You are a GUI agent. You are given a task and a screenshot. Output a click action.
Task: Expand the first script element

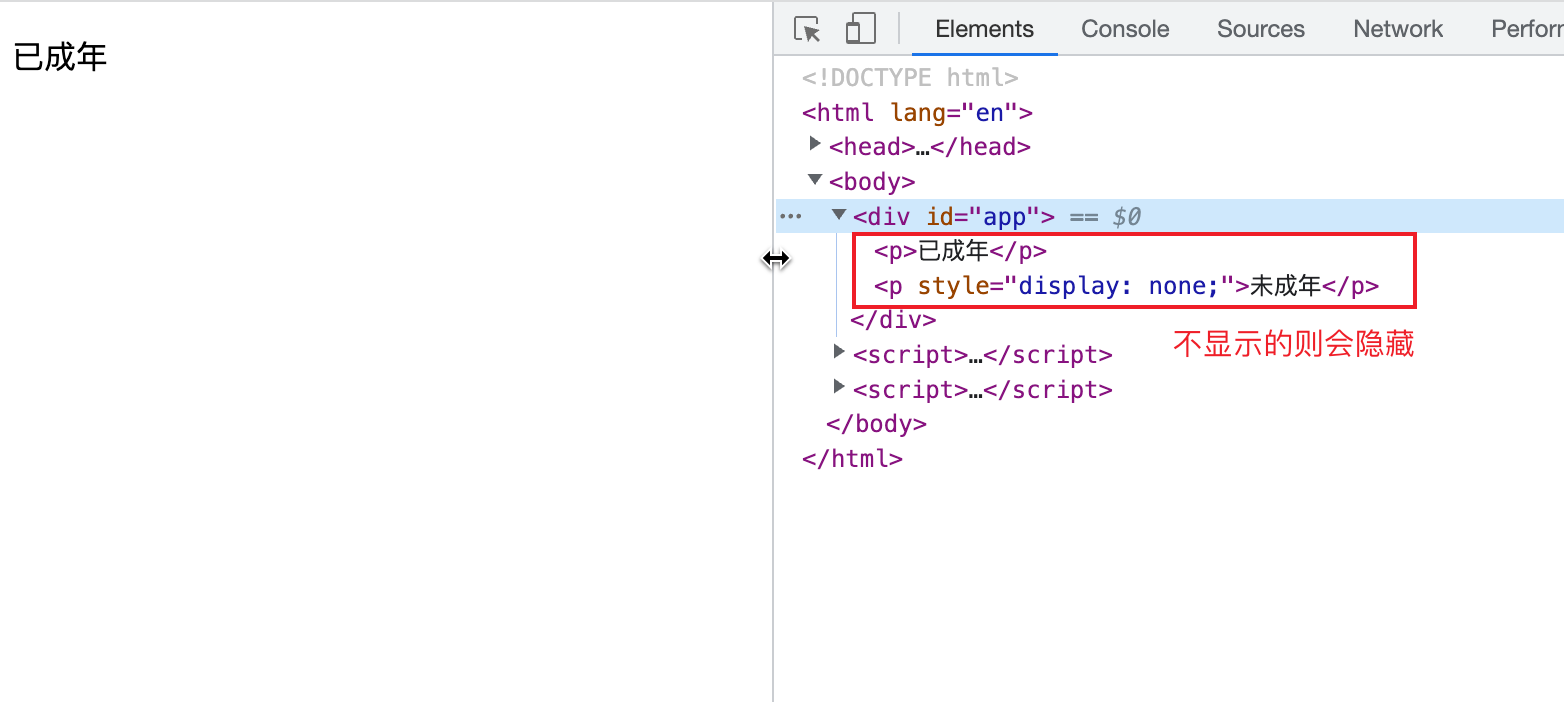839,352
